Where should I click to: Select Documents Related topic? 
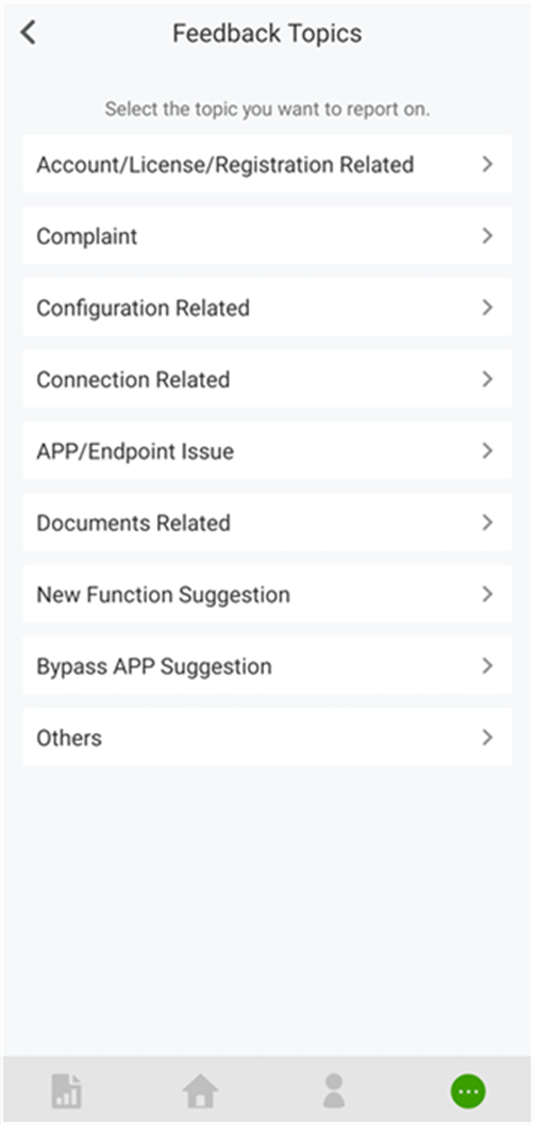pos(267,522)
